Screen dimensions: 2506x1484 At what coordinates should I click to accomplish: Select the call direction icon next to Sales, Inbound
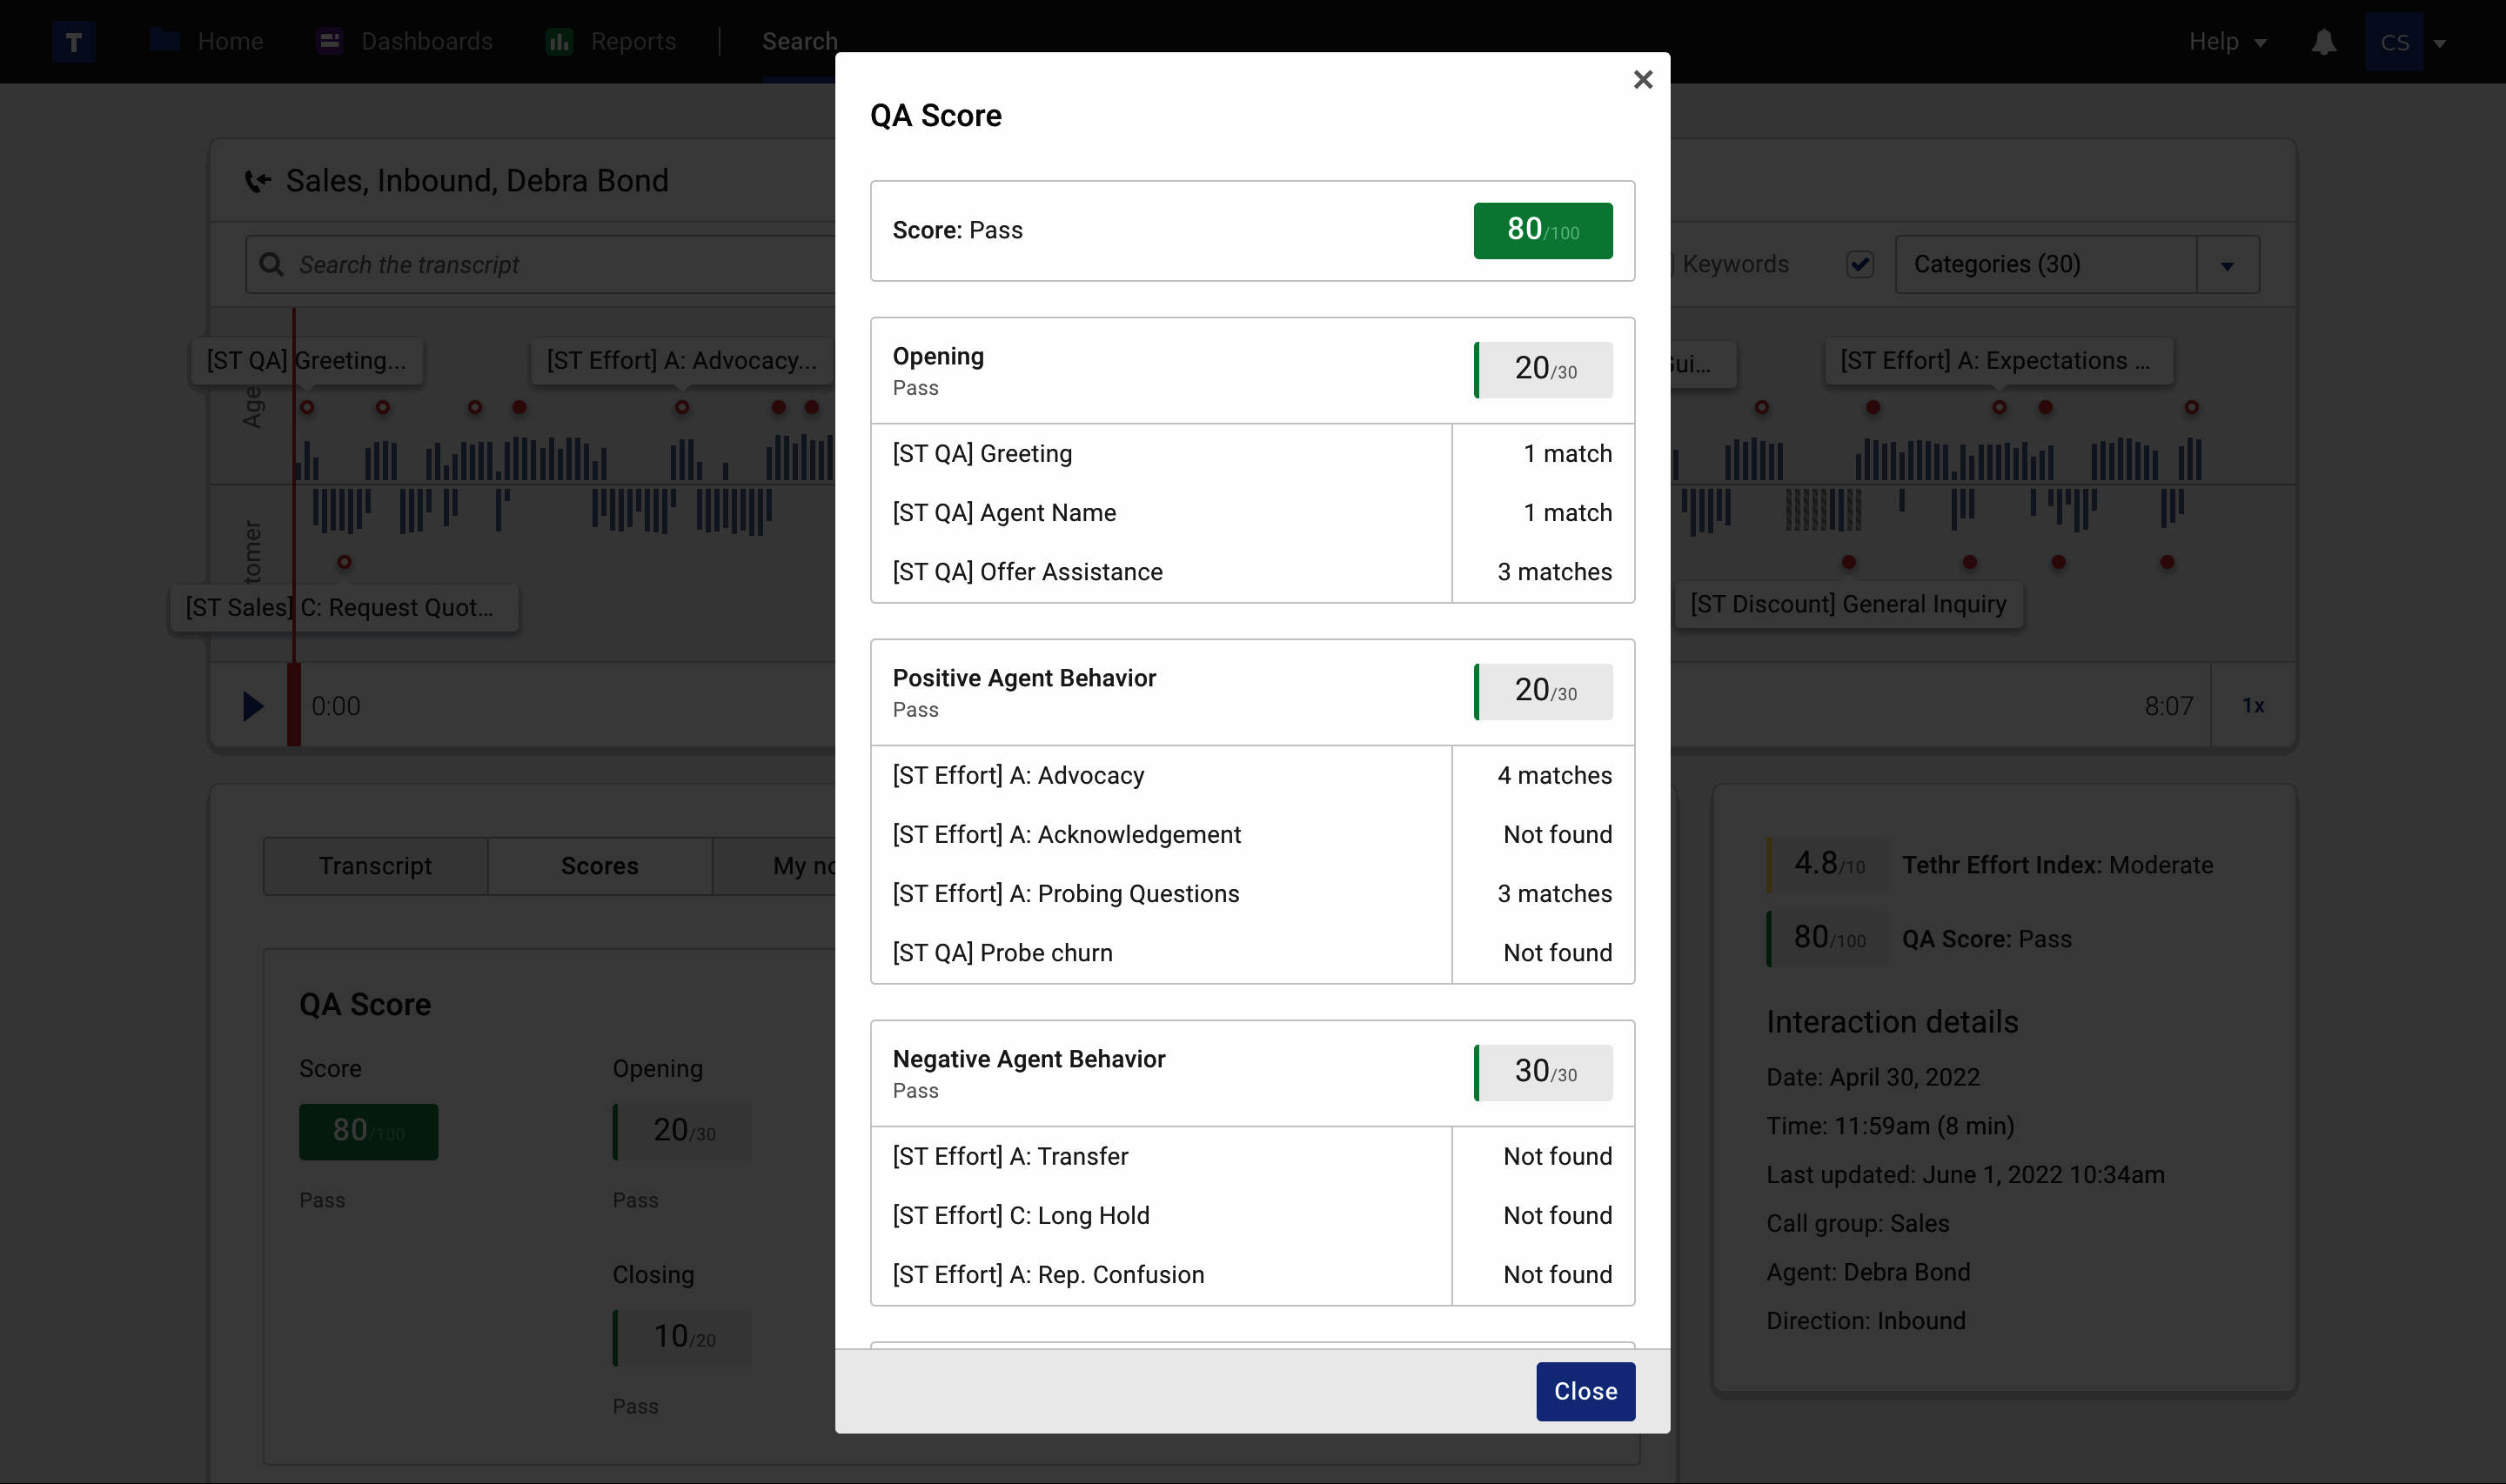click(x=257, y=181)
